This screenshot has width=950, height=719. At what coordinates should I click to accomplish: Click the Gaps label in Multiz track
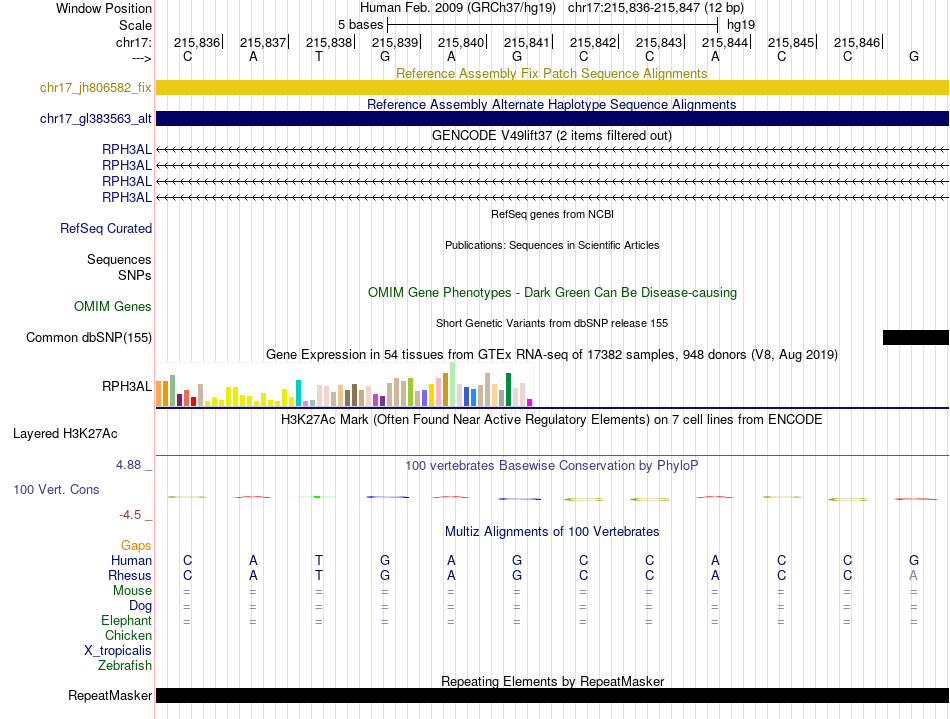coord(136,546)
